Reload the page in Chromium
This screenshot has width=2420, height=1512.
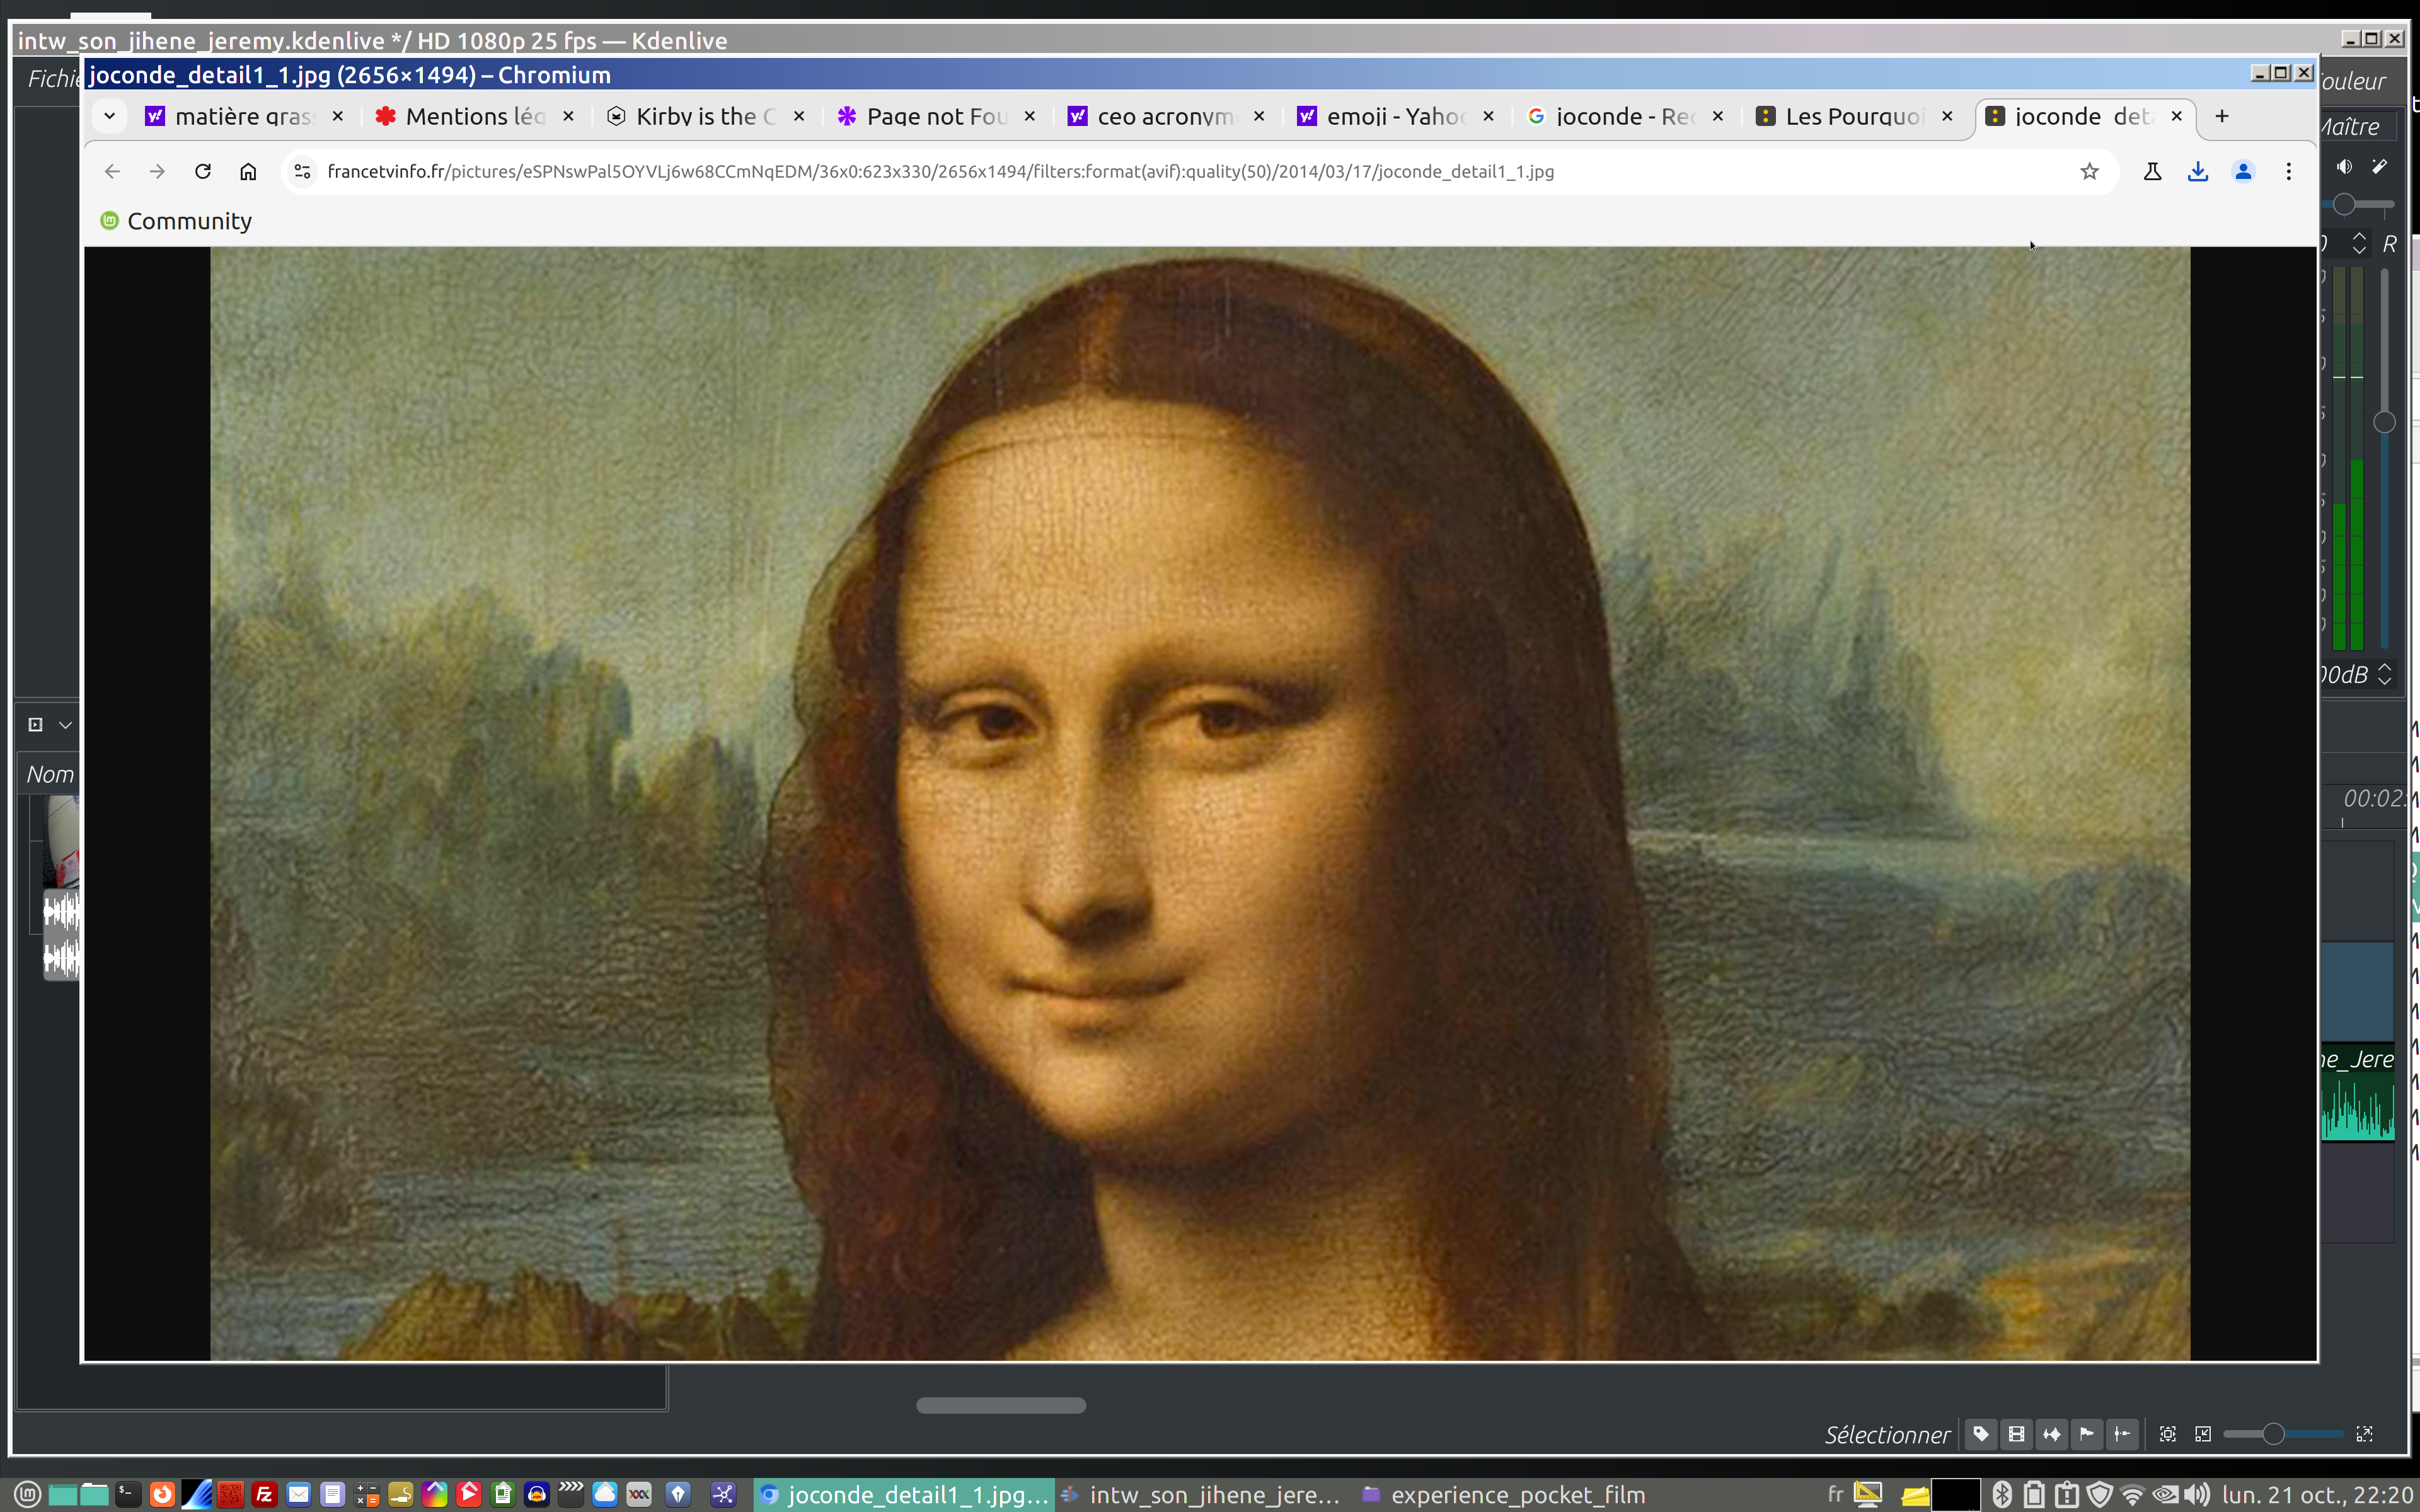tap(203, 171)
